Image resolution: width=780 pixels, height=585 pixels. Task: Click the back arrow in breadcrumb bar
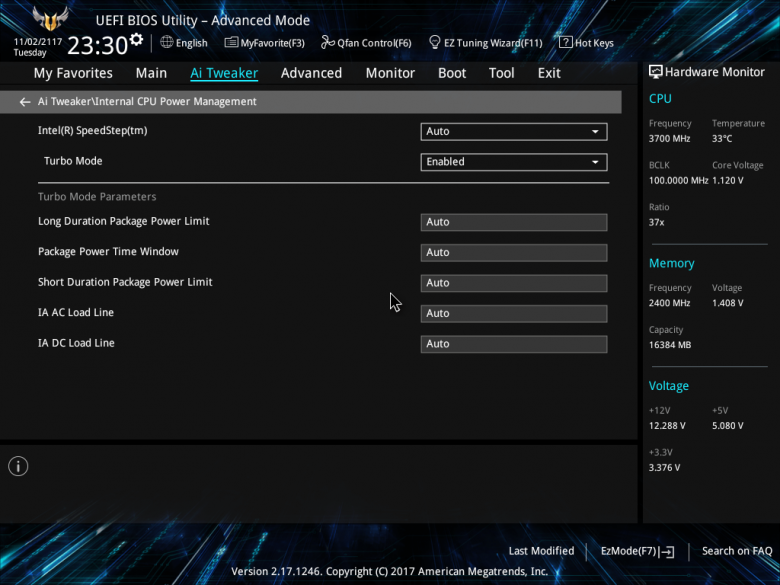pos(24,102)
